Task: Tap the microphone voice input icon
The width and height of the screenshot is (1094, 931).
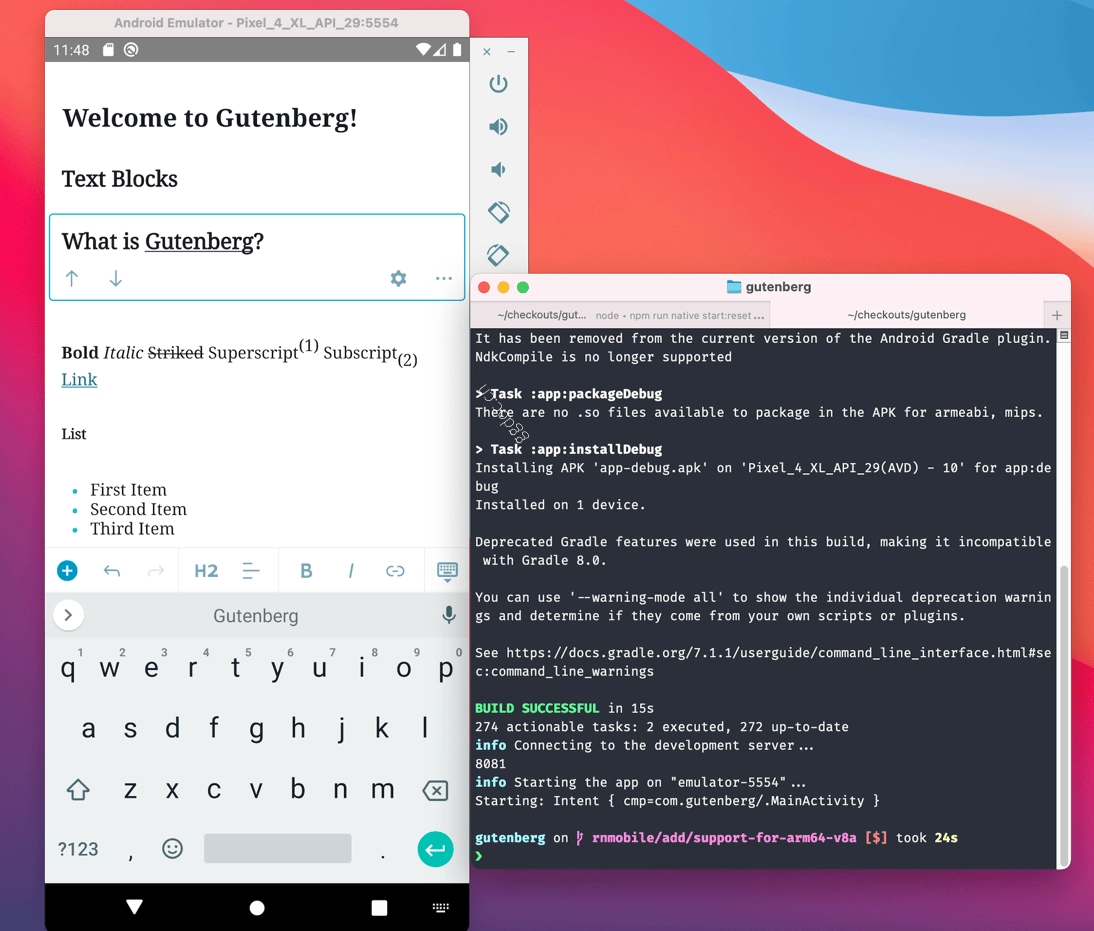Action: (x=449, y=615)
